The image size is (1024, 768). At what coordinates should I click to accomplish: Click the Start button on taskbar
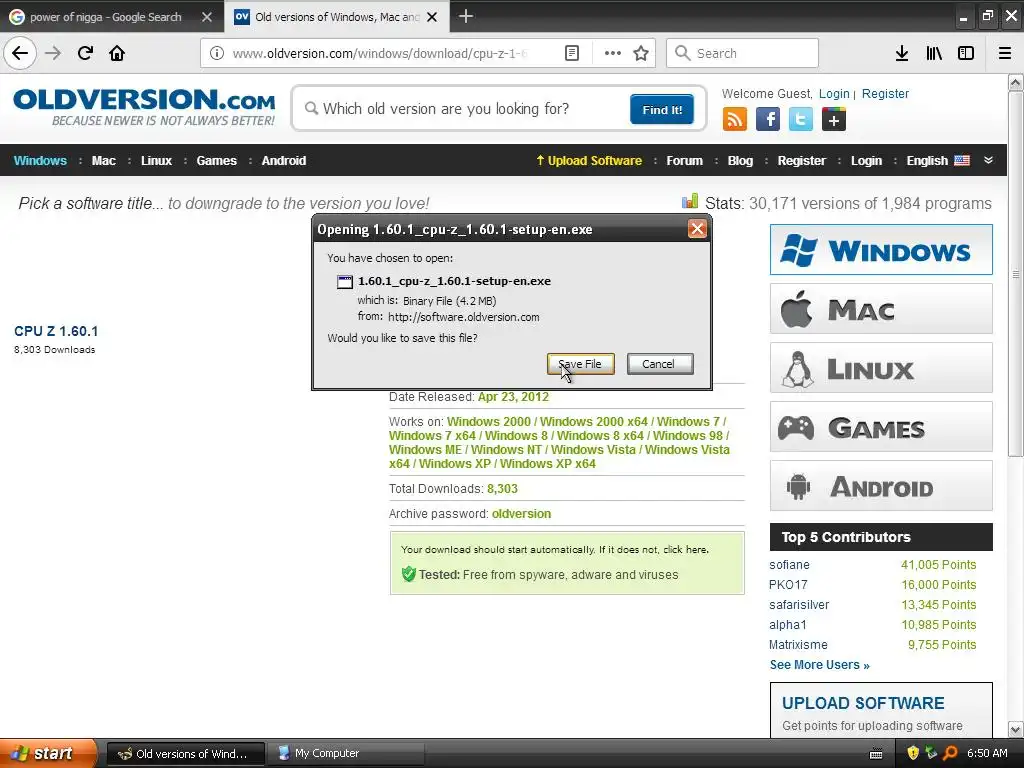(48, 753)
